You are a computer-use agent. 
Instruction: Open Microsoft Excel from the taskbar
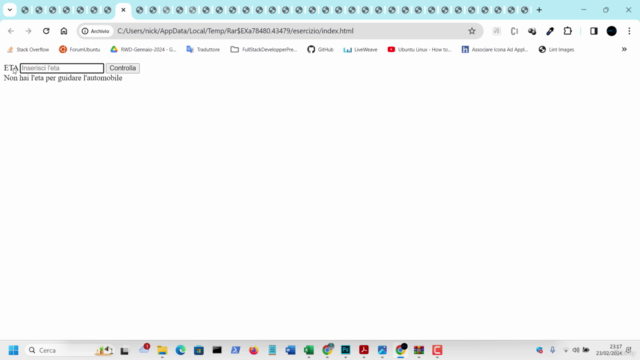click(309, 350)
